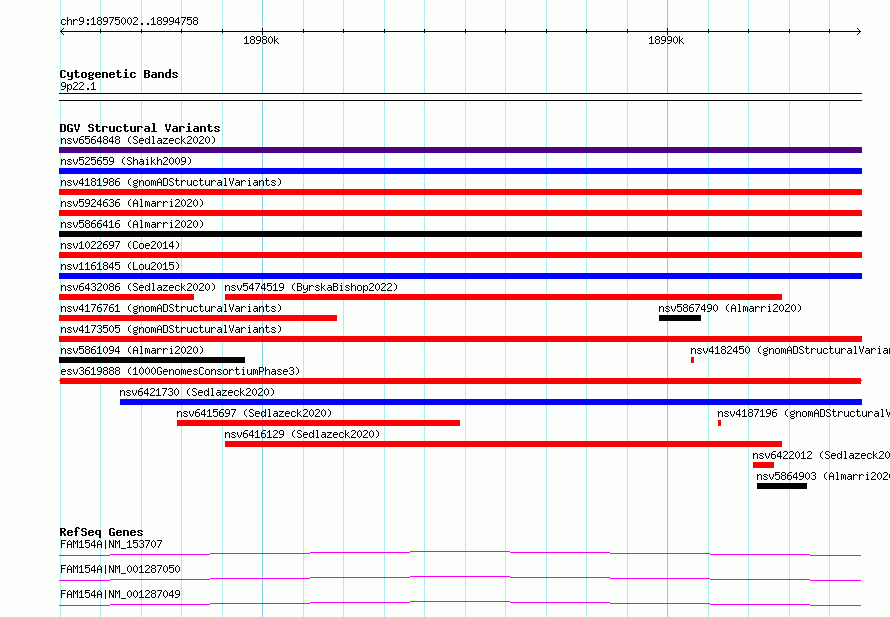Select the nsv5866416 (Almarri2020) black bar
Image resolution: width=890 pixels, height=617 pixels.
[x=460, y=234]
